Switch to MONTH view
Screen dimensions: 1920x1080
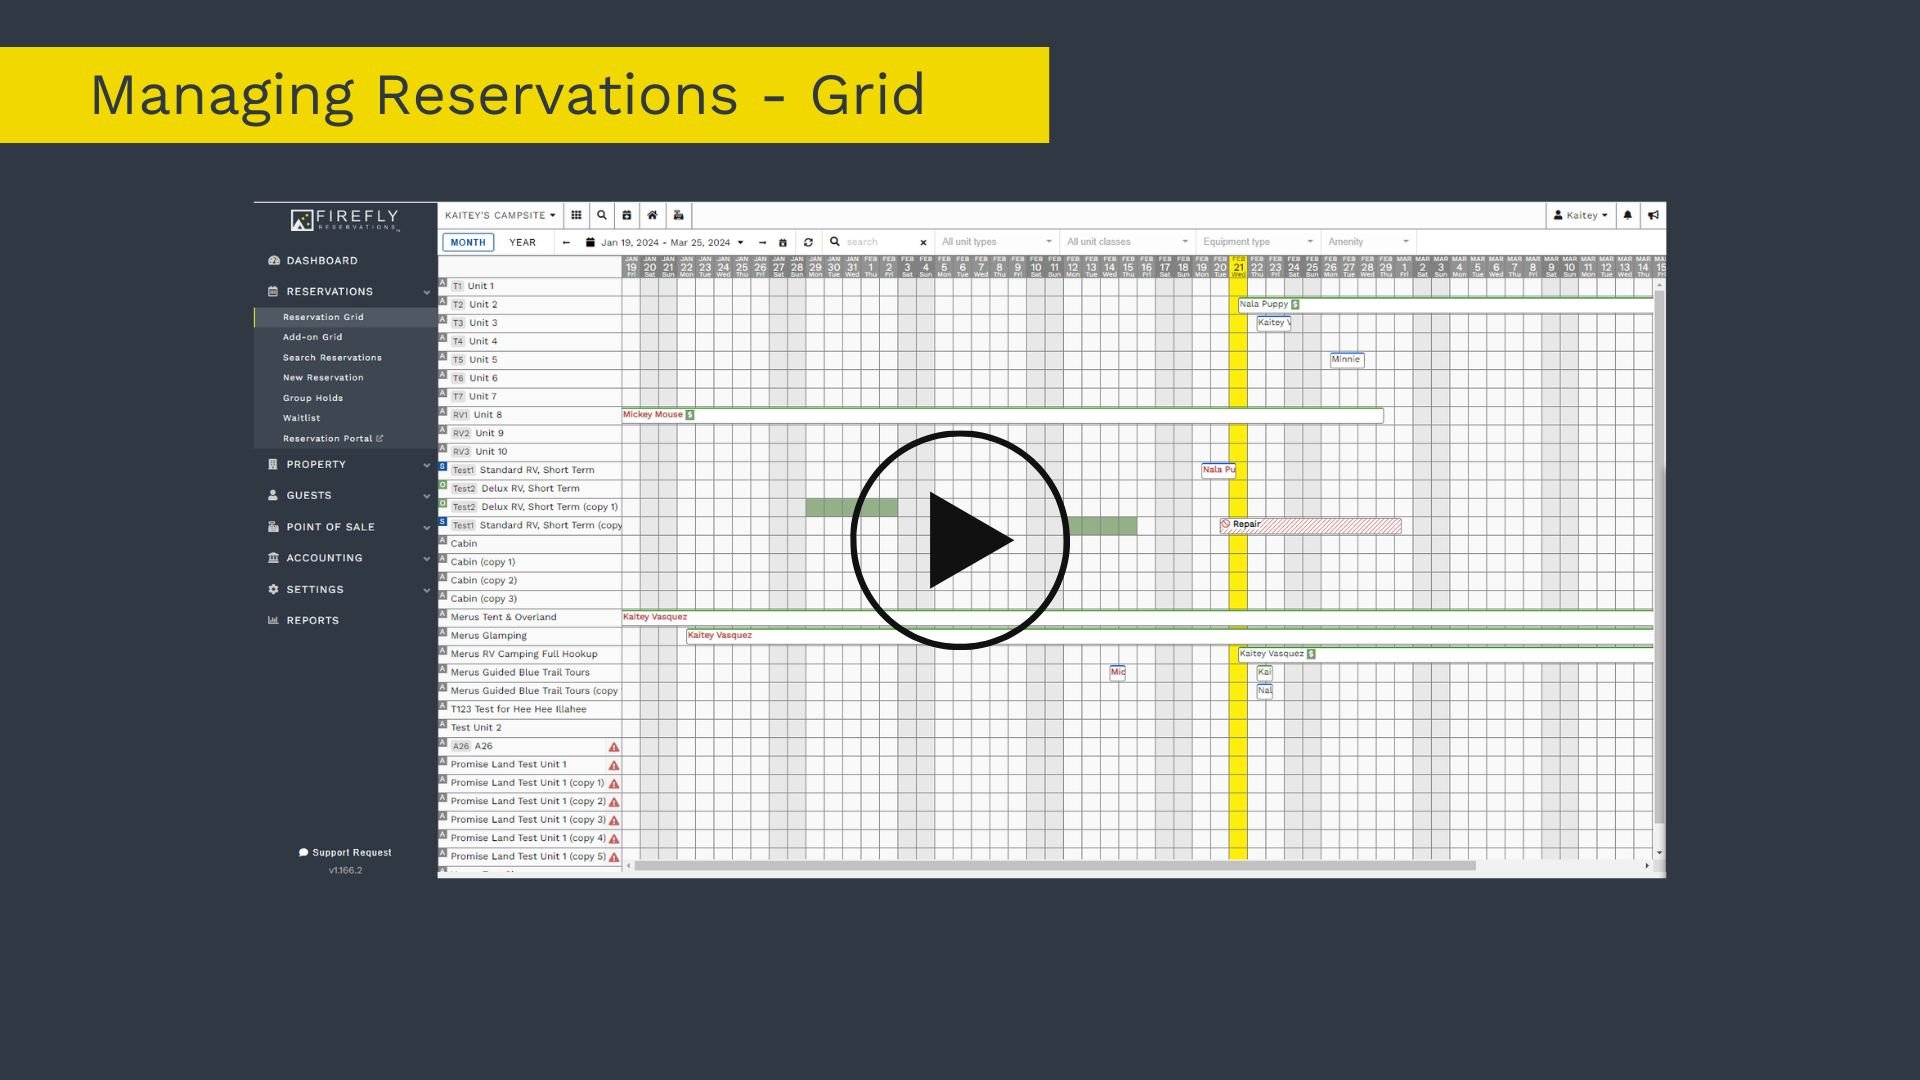tap(467, 242)
